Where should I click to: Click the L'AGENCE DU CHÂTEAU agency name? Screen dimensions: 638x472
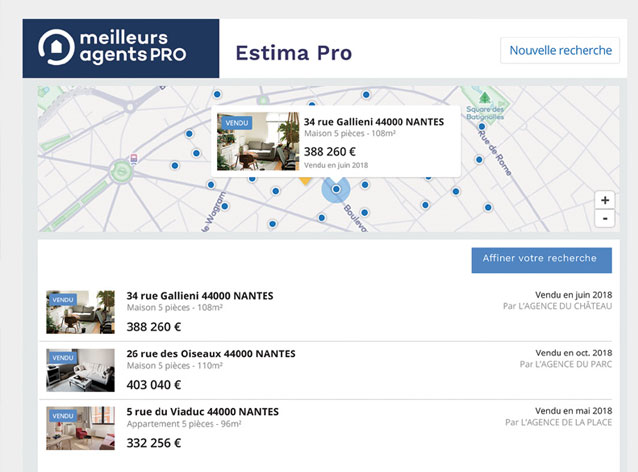pyautogui.click(x=571, y=306)
